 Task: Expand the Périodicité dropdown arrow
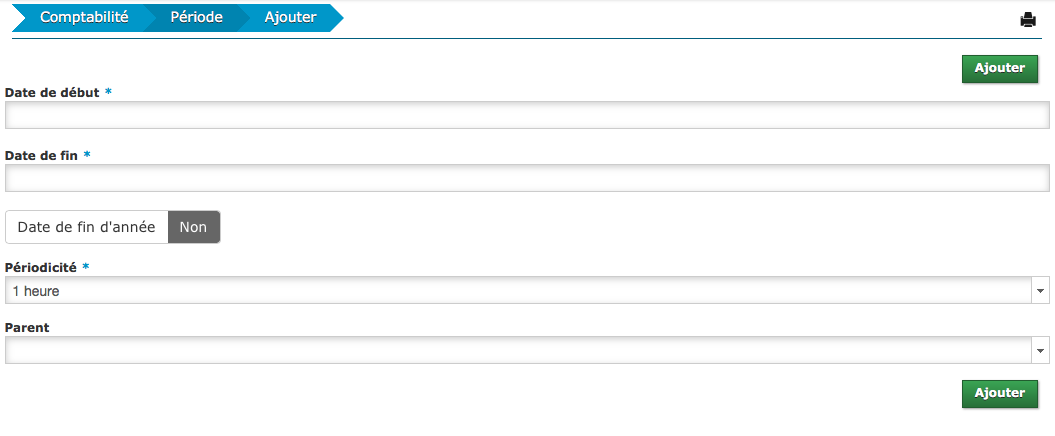point(1040,290)
